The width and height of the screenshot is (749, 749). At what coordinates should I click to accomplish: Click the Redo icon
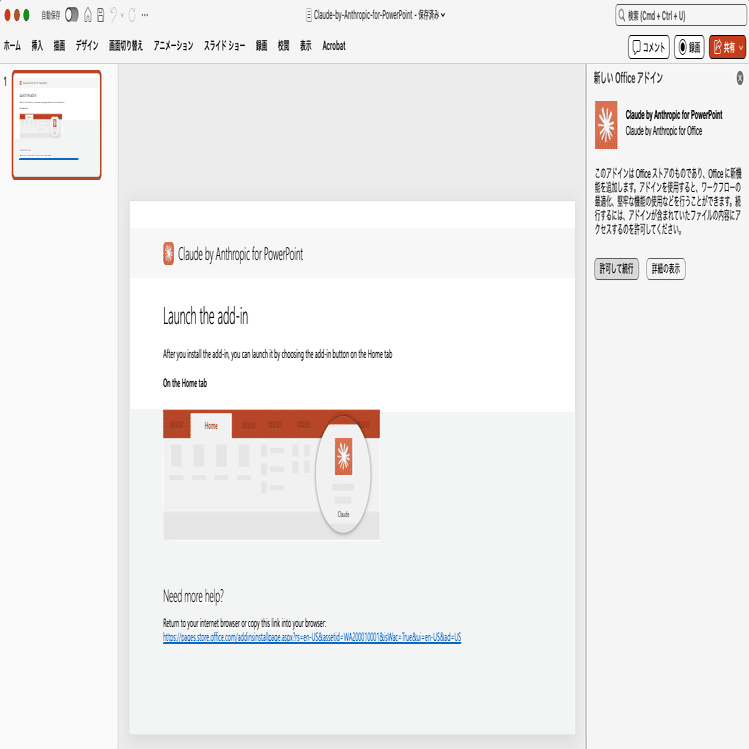pos(132,15)
